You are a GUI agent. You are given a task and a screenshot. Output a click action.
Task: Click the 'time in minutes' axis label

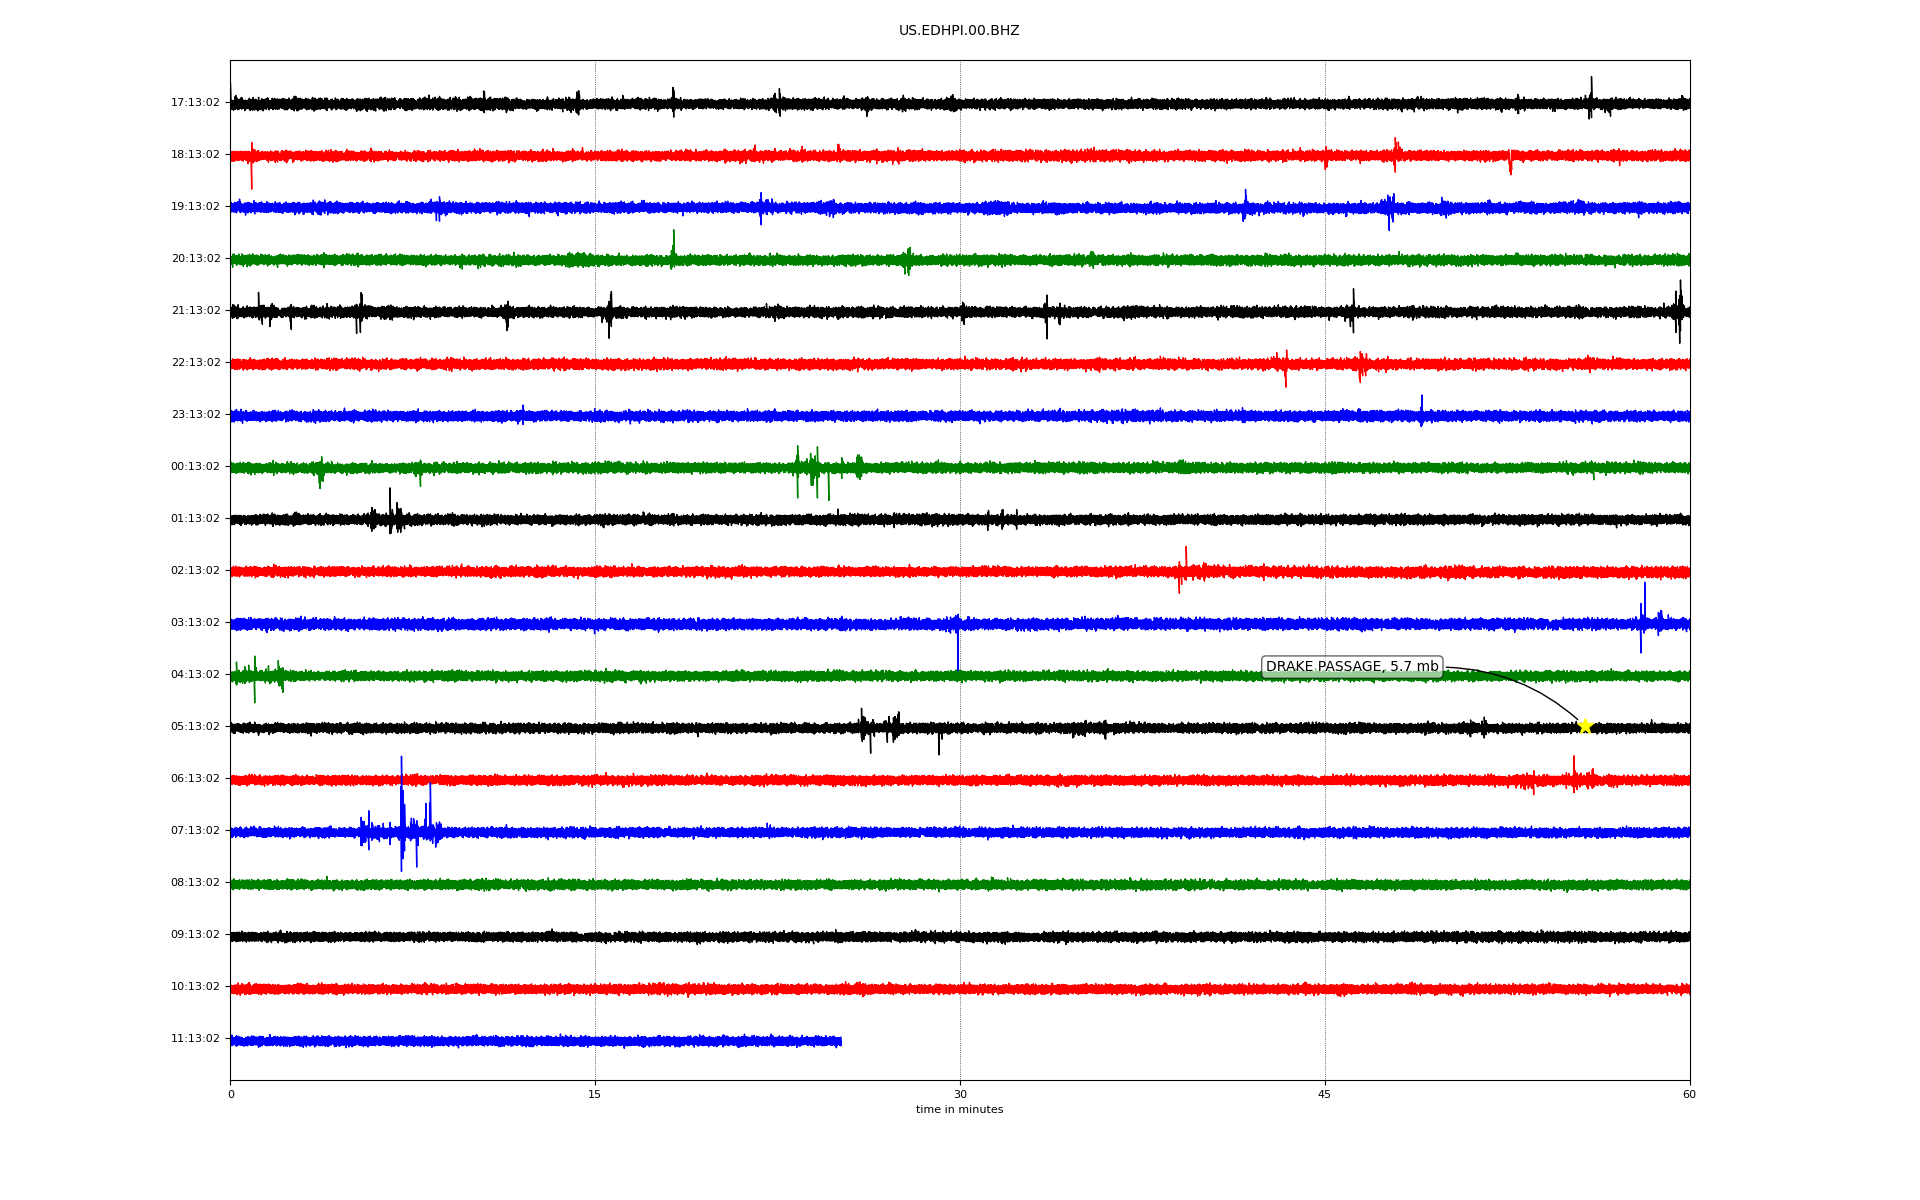tap(959, 1109)
